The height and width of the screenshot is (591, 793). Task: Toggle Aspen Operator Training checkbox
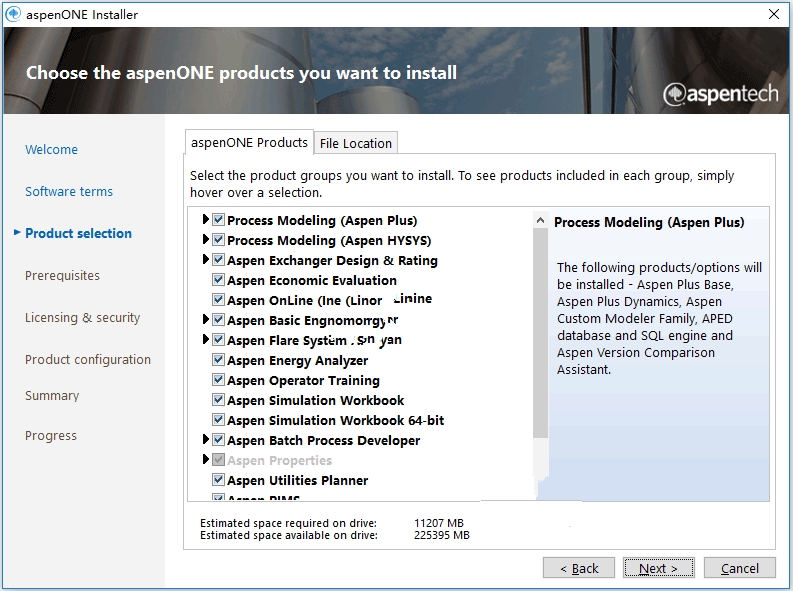click(218, 380)
